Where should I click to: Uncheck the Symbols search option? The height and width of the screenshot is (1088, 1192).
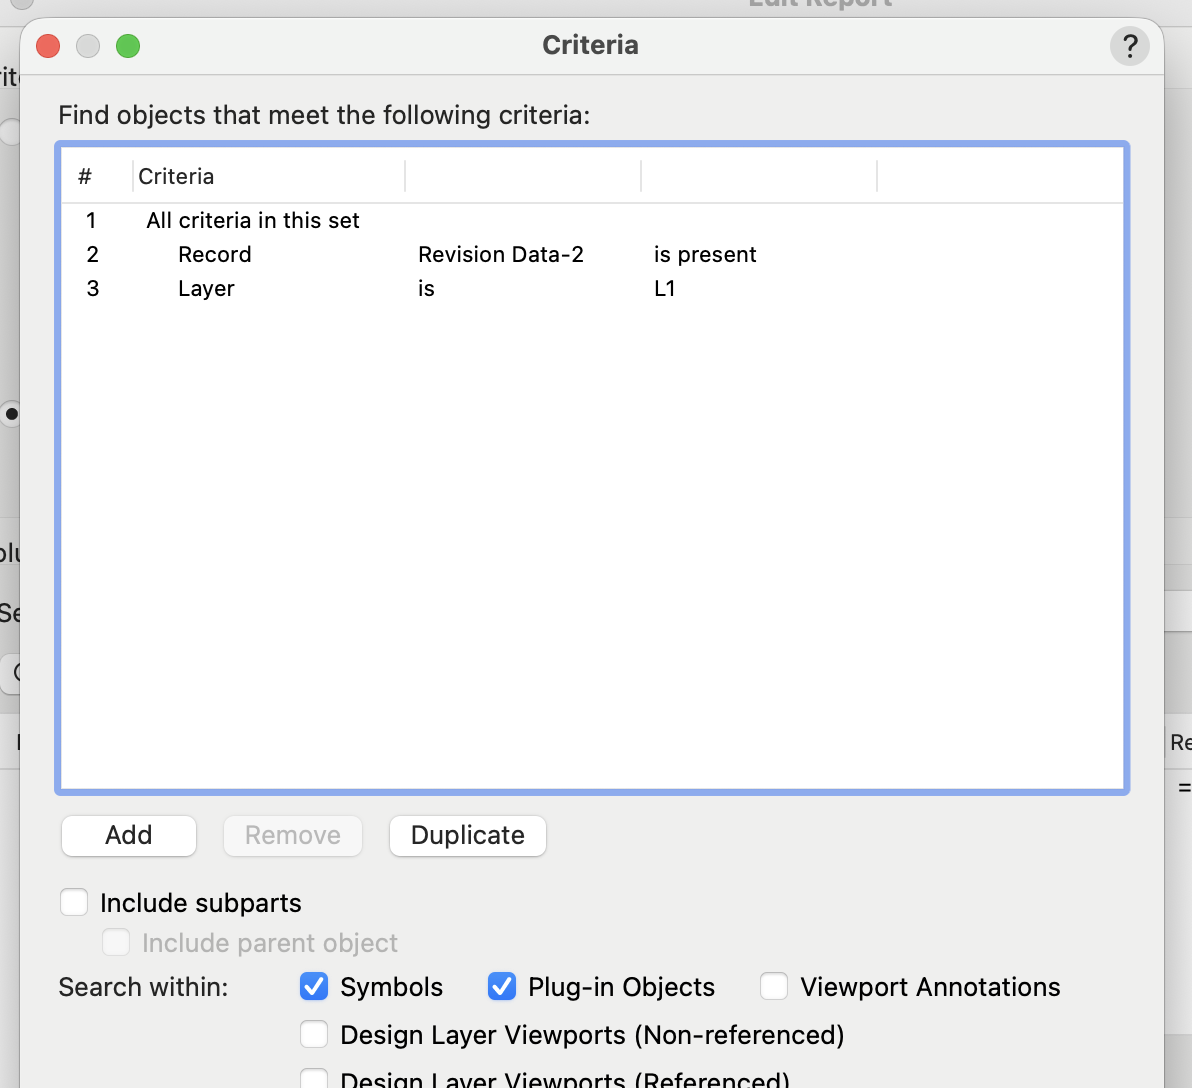(x=314, y=987)
